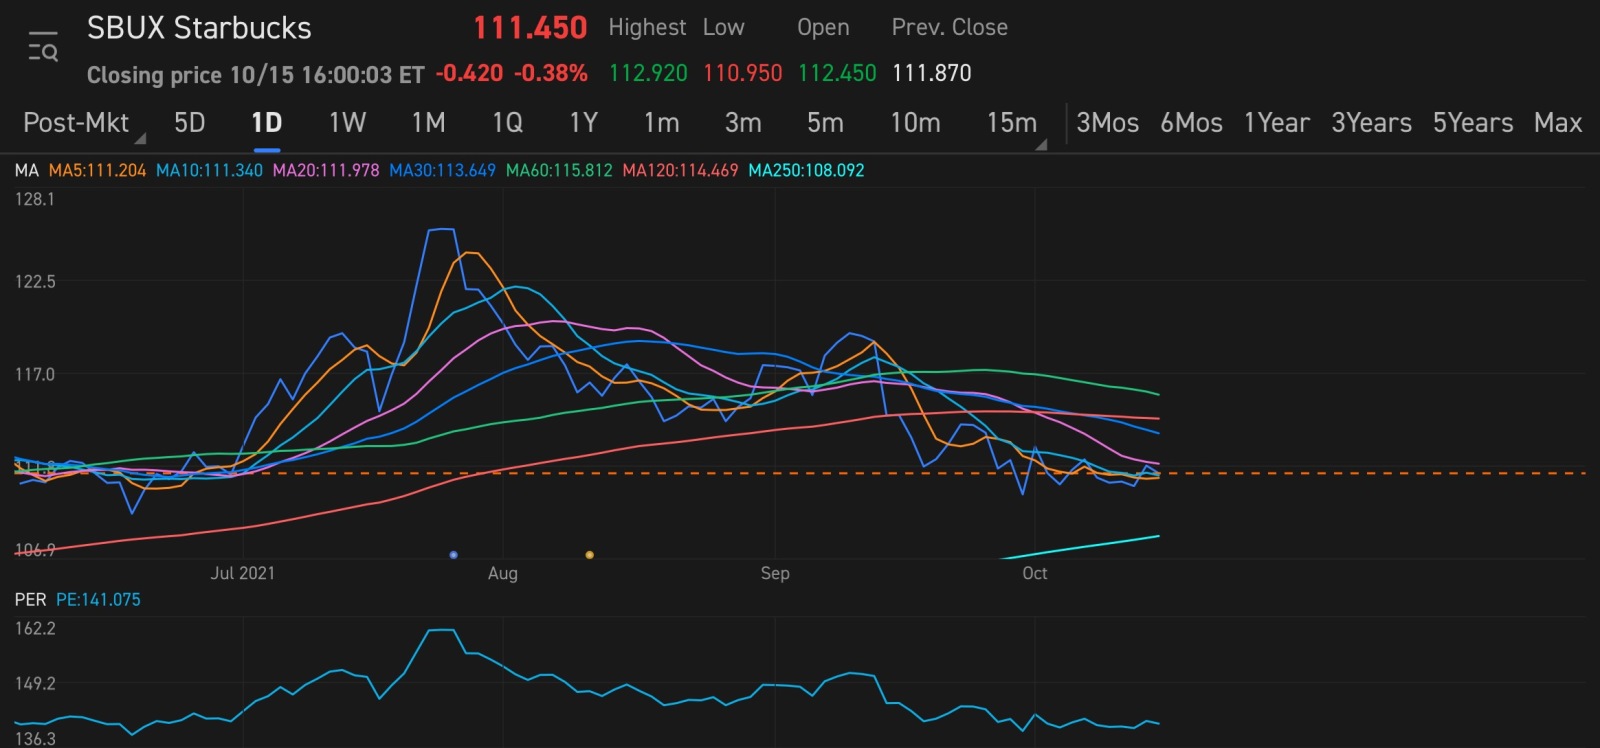Choose the 10m minute interval
The height and width of the screenshot is (748, 1600).
click(915, 123)
